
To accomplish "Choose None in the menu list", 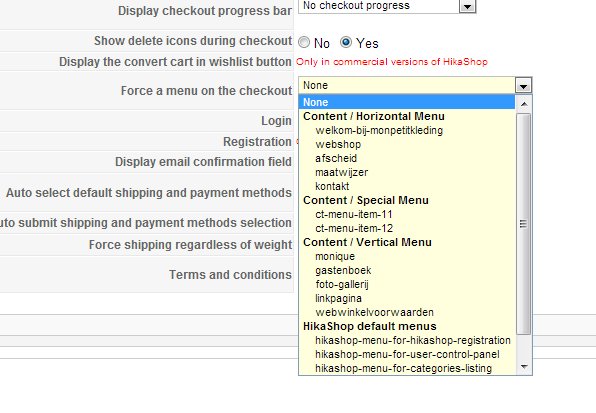I will coord(407,102).
